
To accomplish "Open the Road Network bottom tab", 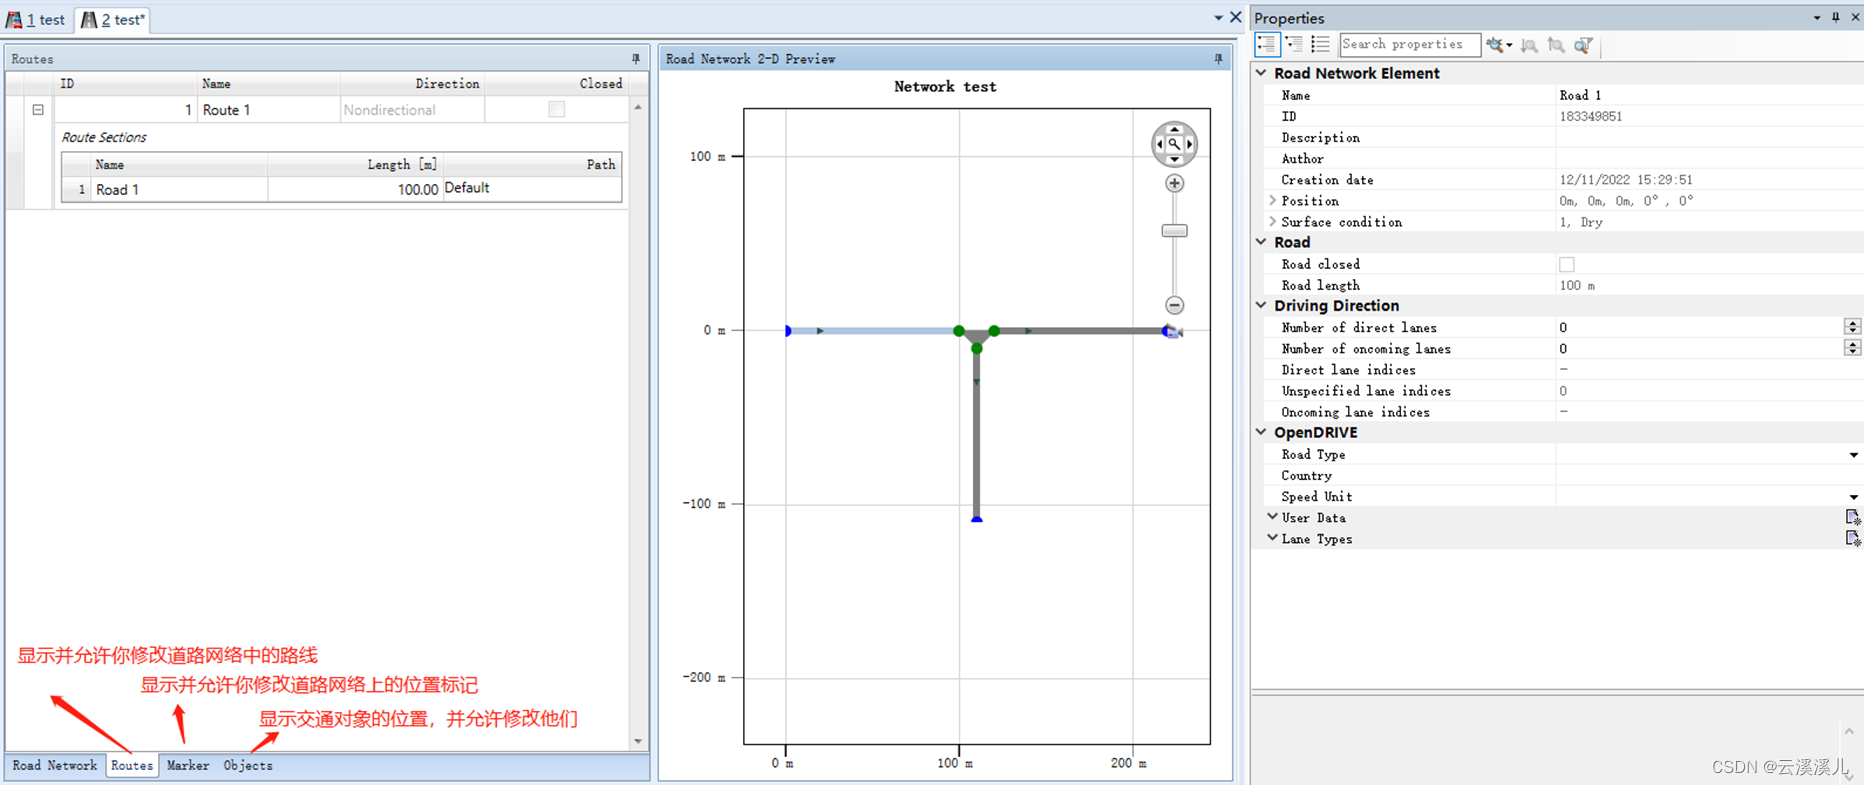I will click(x=55, y=765).
